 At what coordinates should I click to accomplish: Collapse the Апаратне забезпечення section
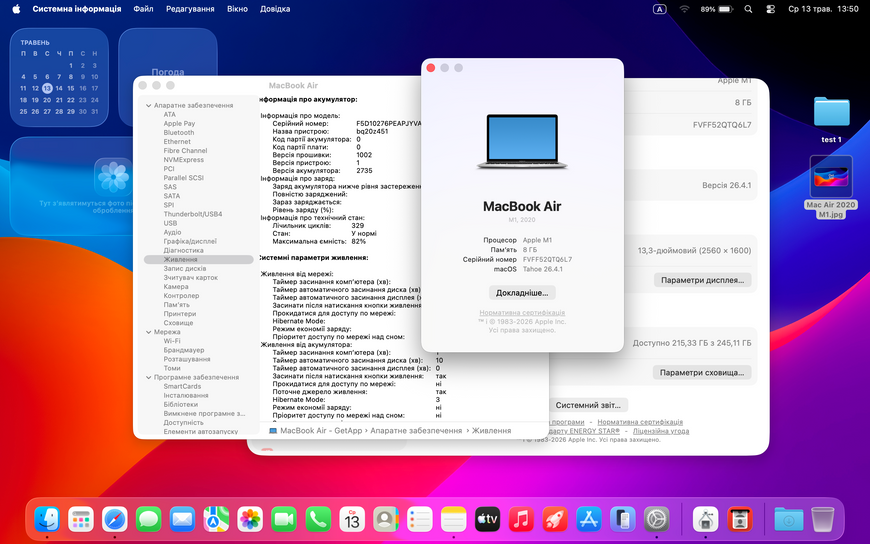tap(148, 105)
